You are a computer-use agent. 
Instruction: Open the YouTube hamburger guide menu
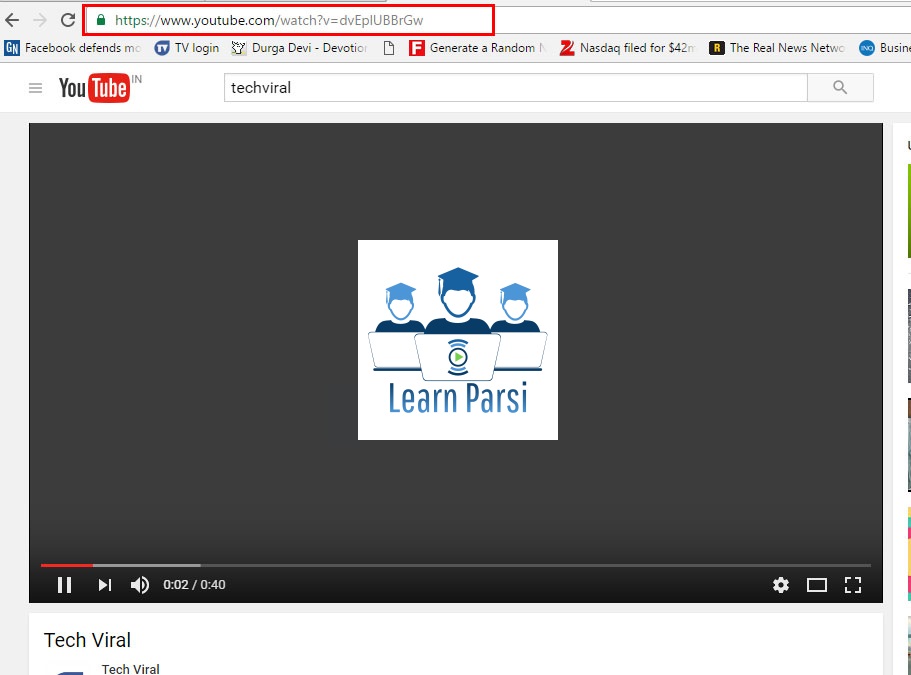pos(35,88)
